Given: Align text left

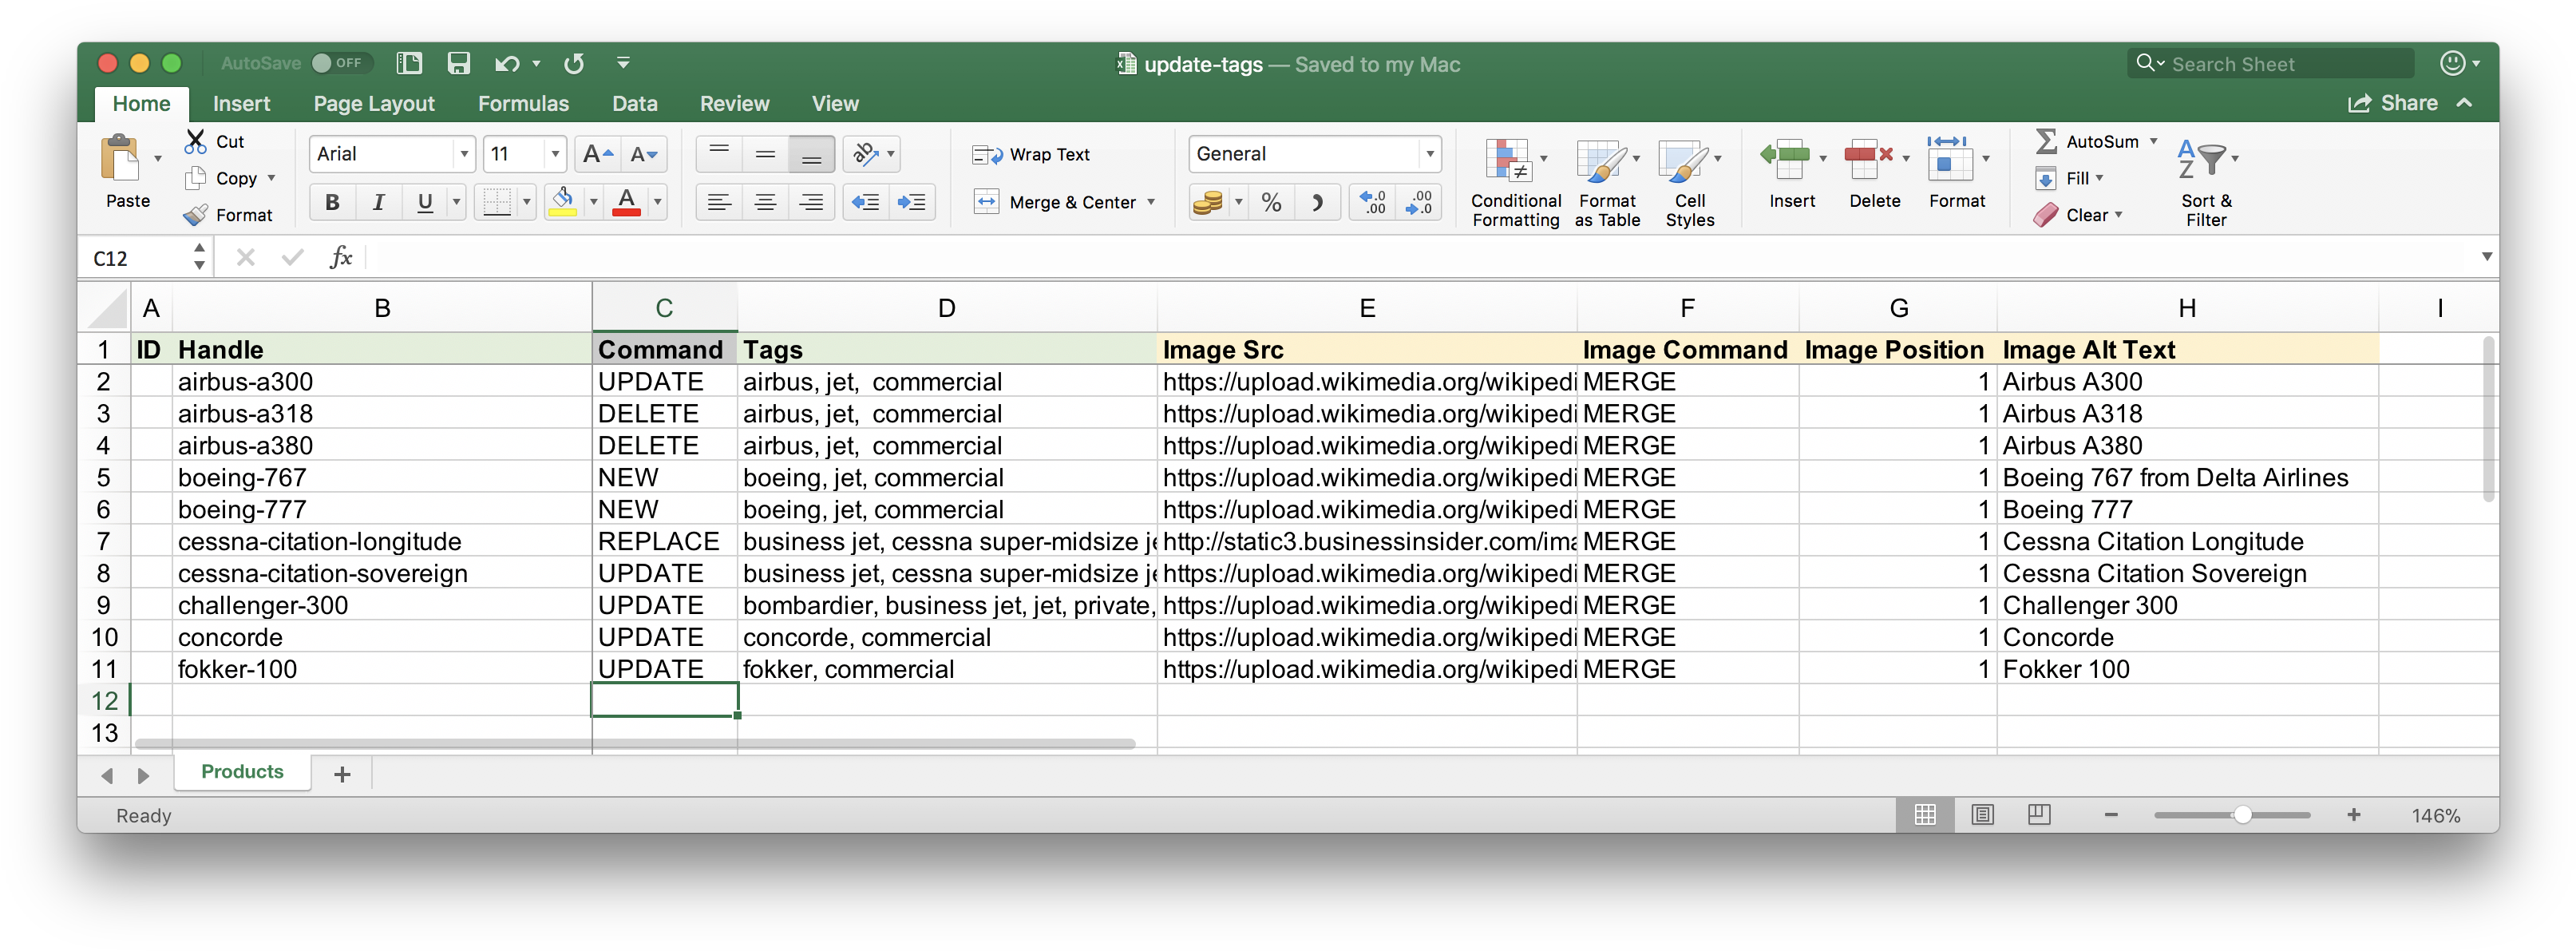Looking at the screenshot, I should 719,202.
